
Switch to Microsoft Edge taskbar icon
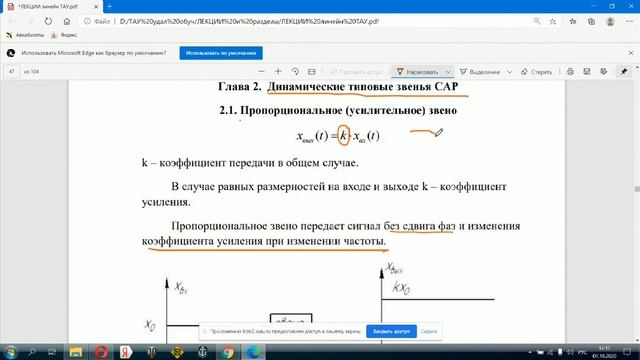[x=253, y=352]
